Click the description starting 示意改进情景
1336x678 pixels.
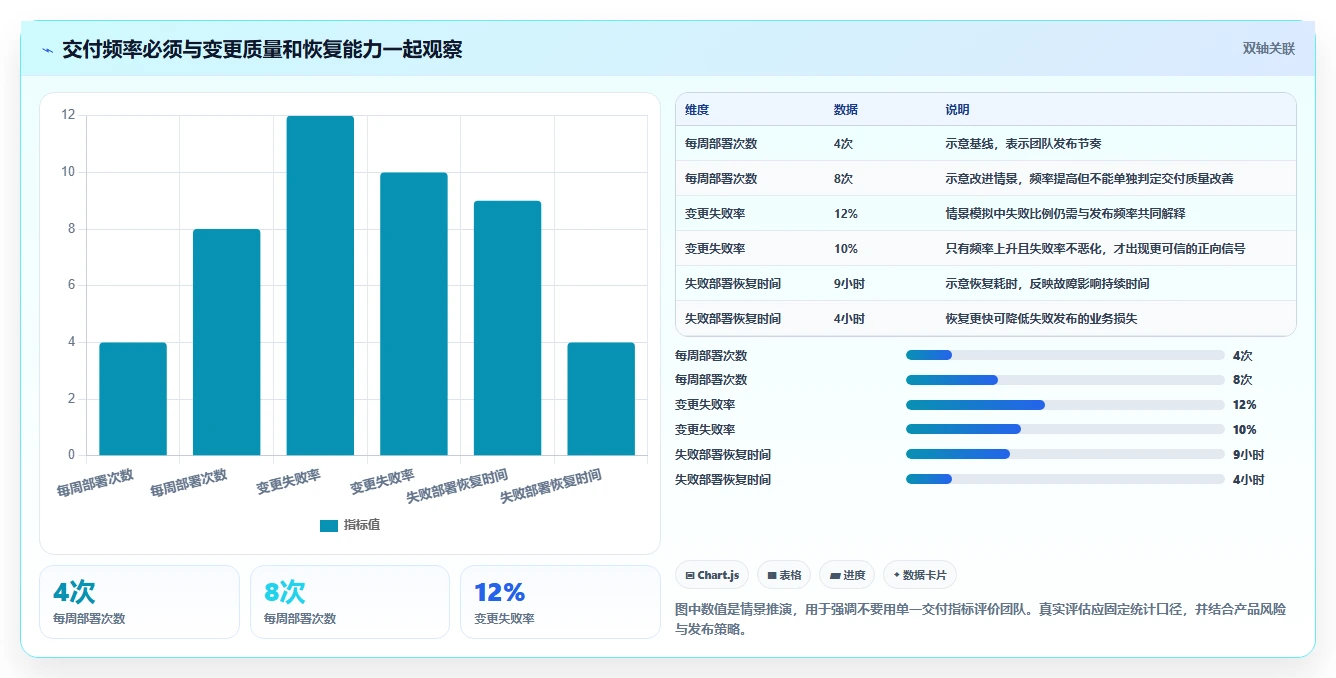click(x=1089, y=179)
